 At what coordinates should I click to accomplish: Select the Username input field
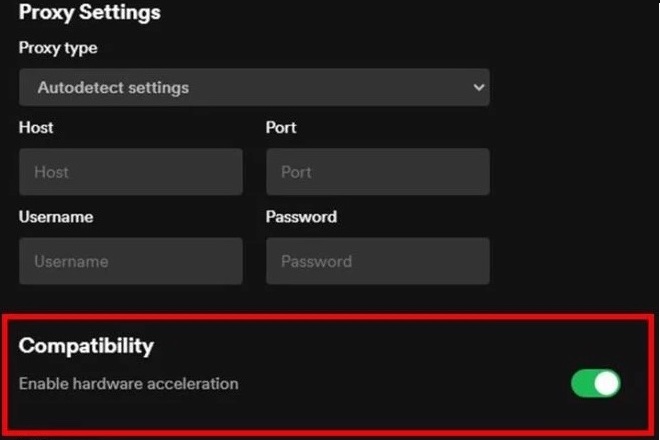tap(130, 261)
